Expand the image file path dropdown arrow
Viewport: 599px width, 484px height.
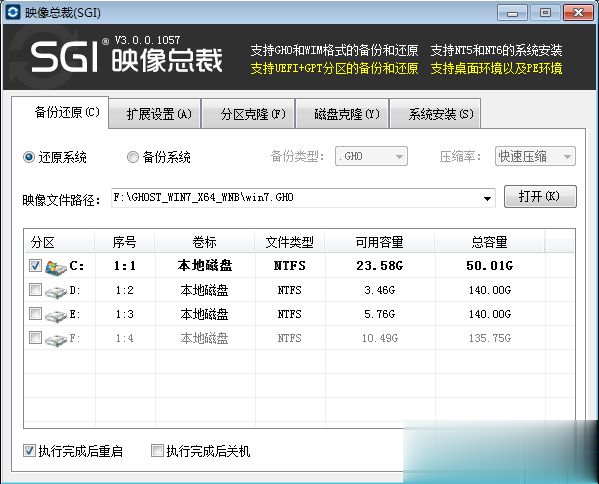tap(487, 198)
